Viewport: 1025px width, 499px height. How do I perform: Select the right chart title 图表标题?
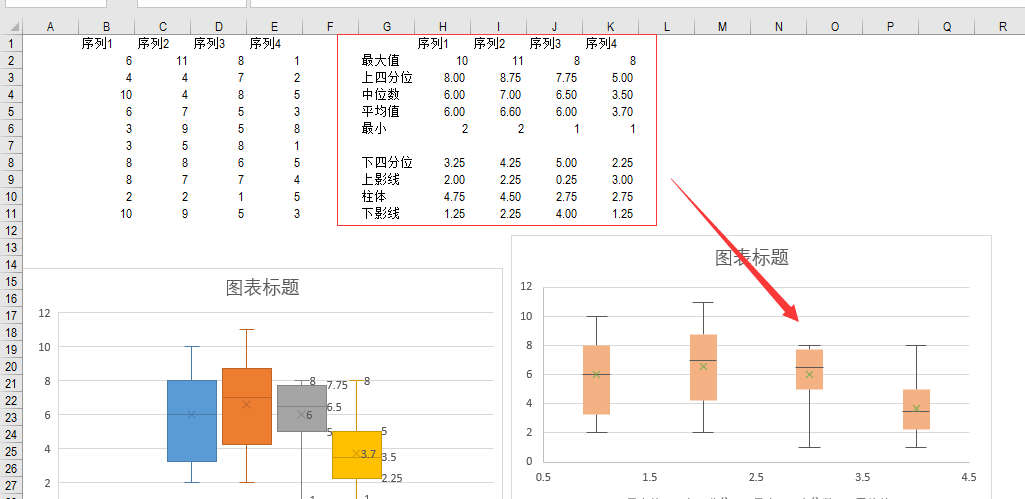click(752, 257)
